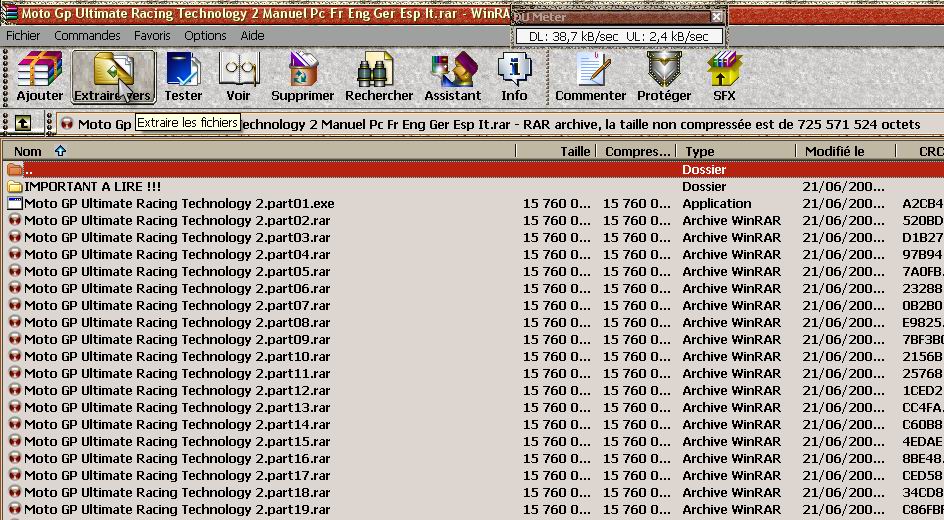Click the part02.rar archive icon
Viewport: 944px width, 520px height.
[14, 220]
